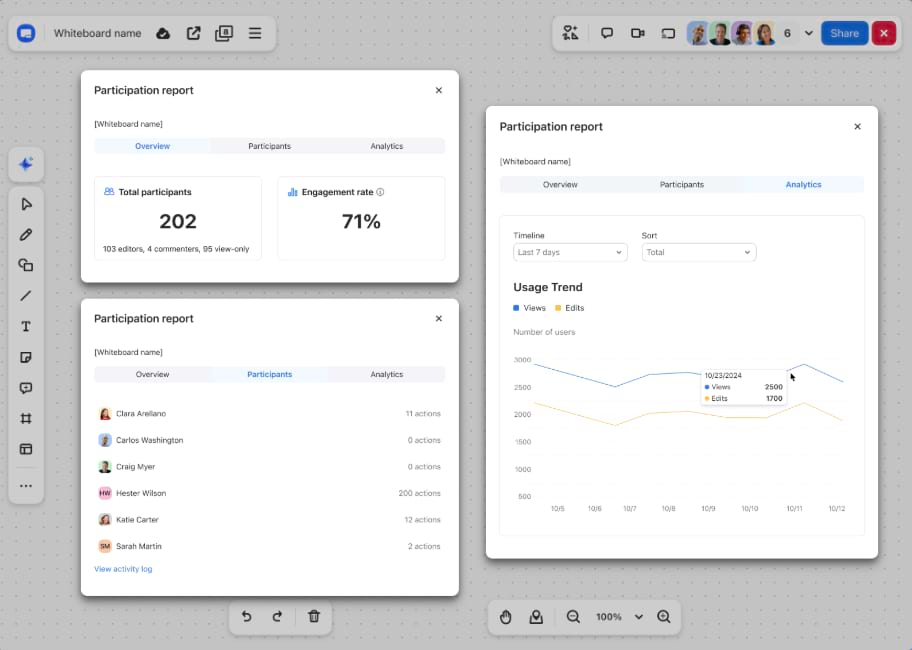This screenshot has height=650, width=912.
Task: Select the sticky note tool
Action: click(x=26, y=357)
